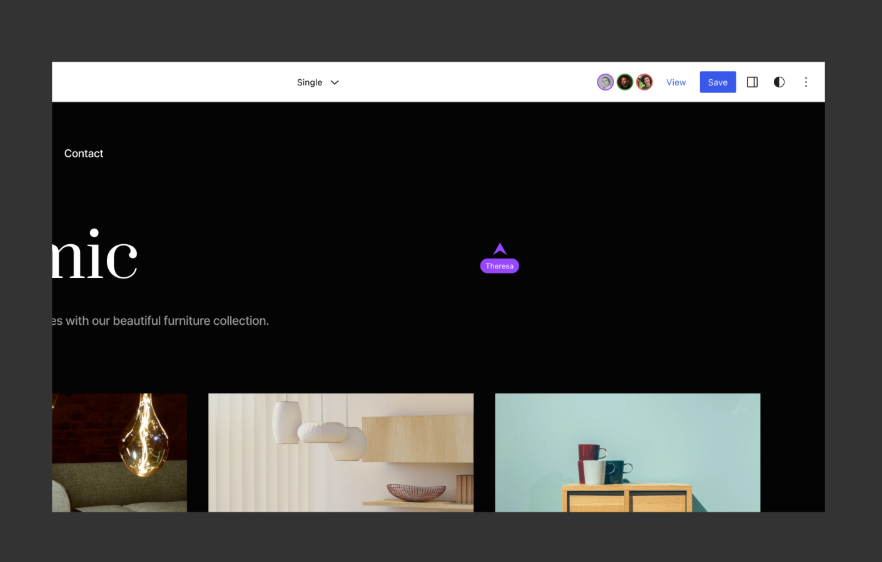The width and height of the screenshot is (882, 562).
Task: Select the white pendant lamps image
Action: pos(340,452)
